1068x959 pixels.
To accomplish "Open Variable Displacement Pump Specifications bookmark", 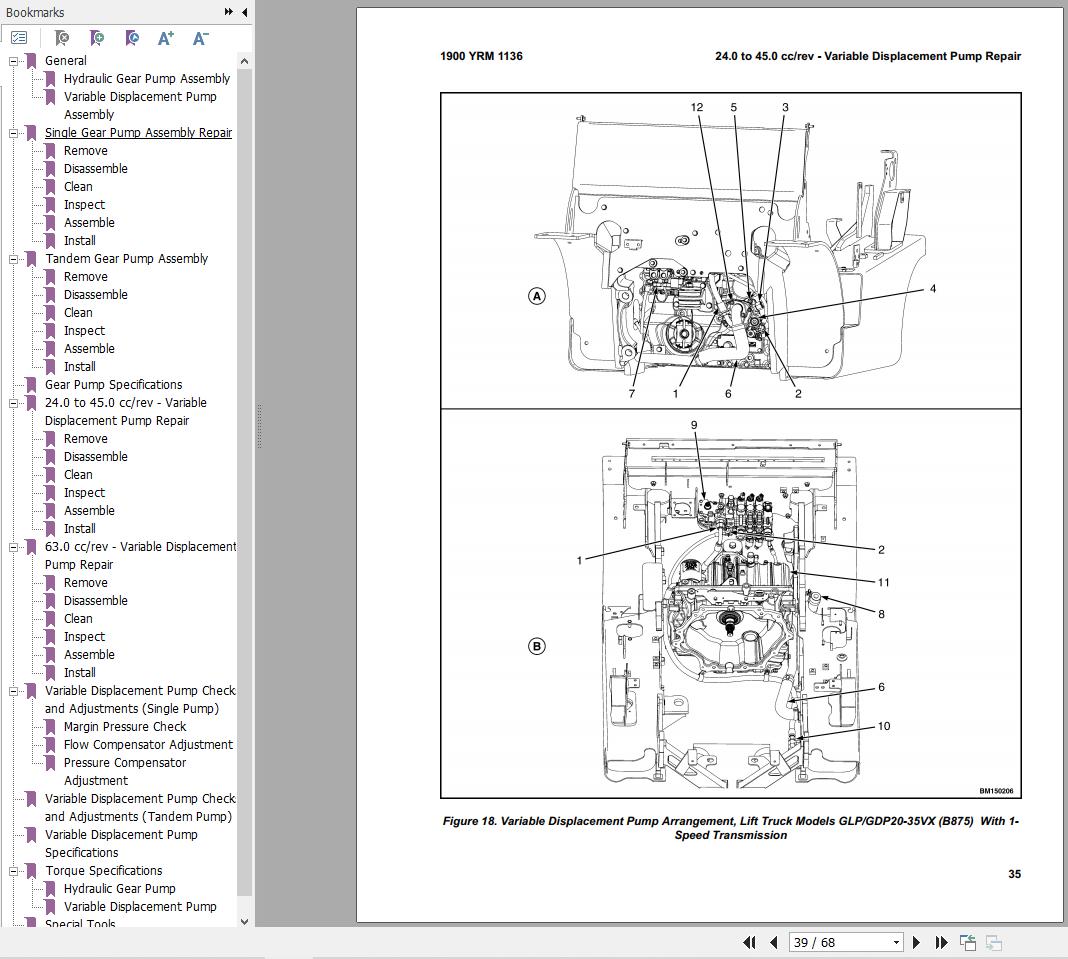I will pyautogui.click(x=121, y=843).
